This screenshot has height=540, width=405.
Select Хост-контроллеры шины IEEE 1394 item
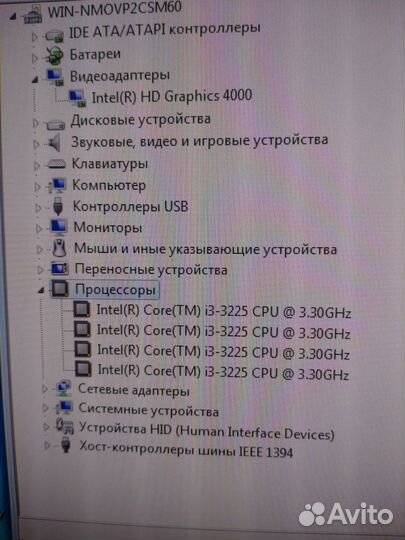(x=186, y=449)
